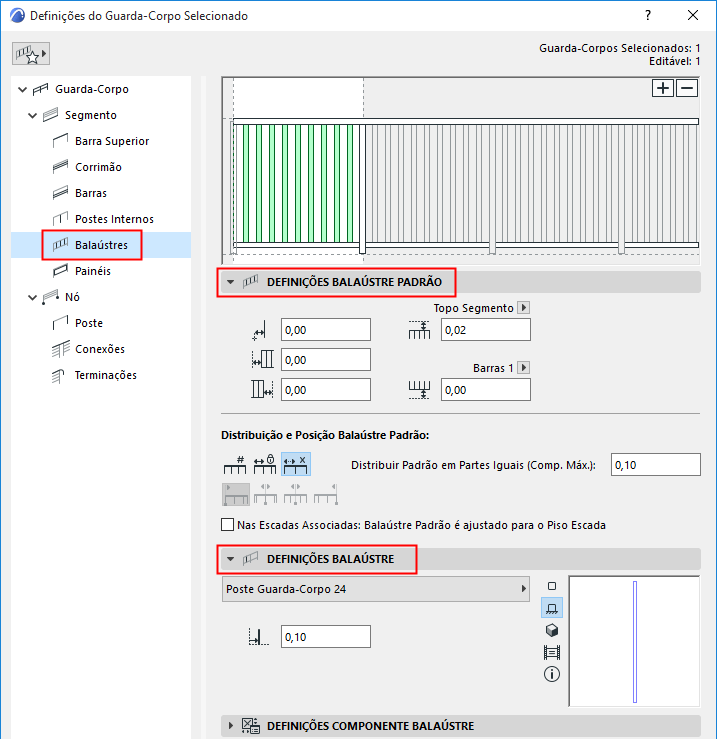
Task: Click the help question mark button
Action: coord(648,16)
